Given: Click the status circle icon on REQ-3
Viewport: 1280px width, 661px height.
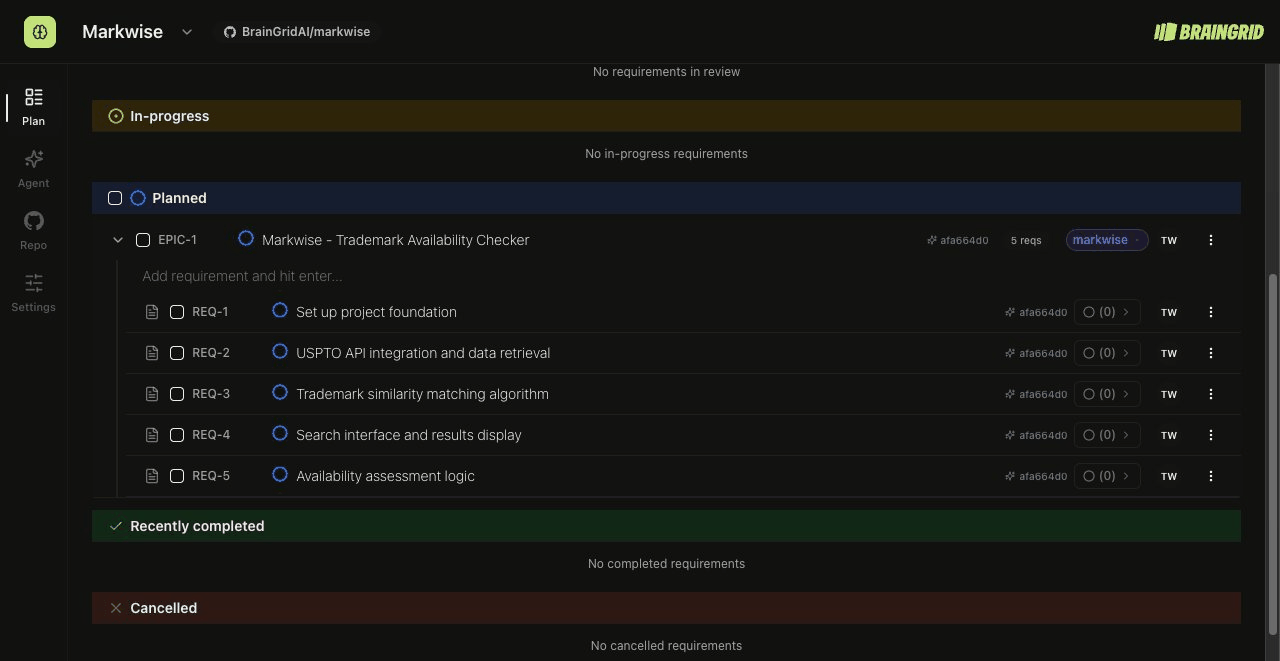Looking at the screenshot, I should [x=280, y=393].
